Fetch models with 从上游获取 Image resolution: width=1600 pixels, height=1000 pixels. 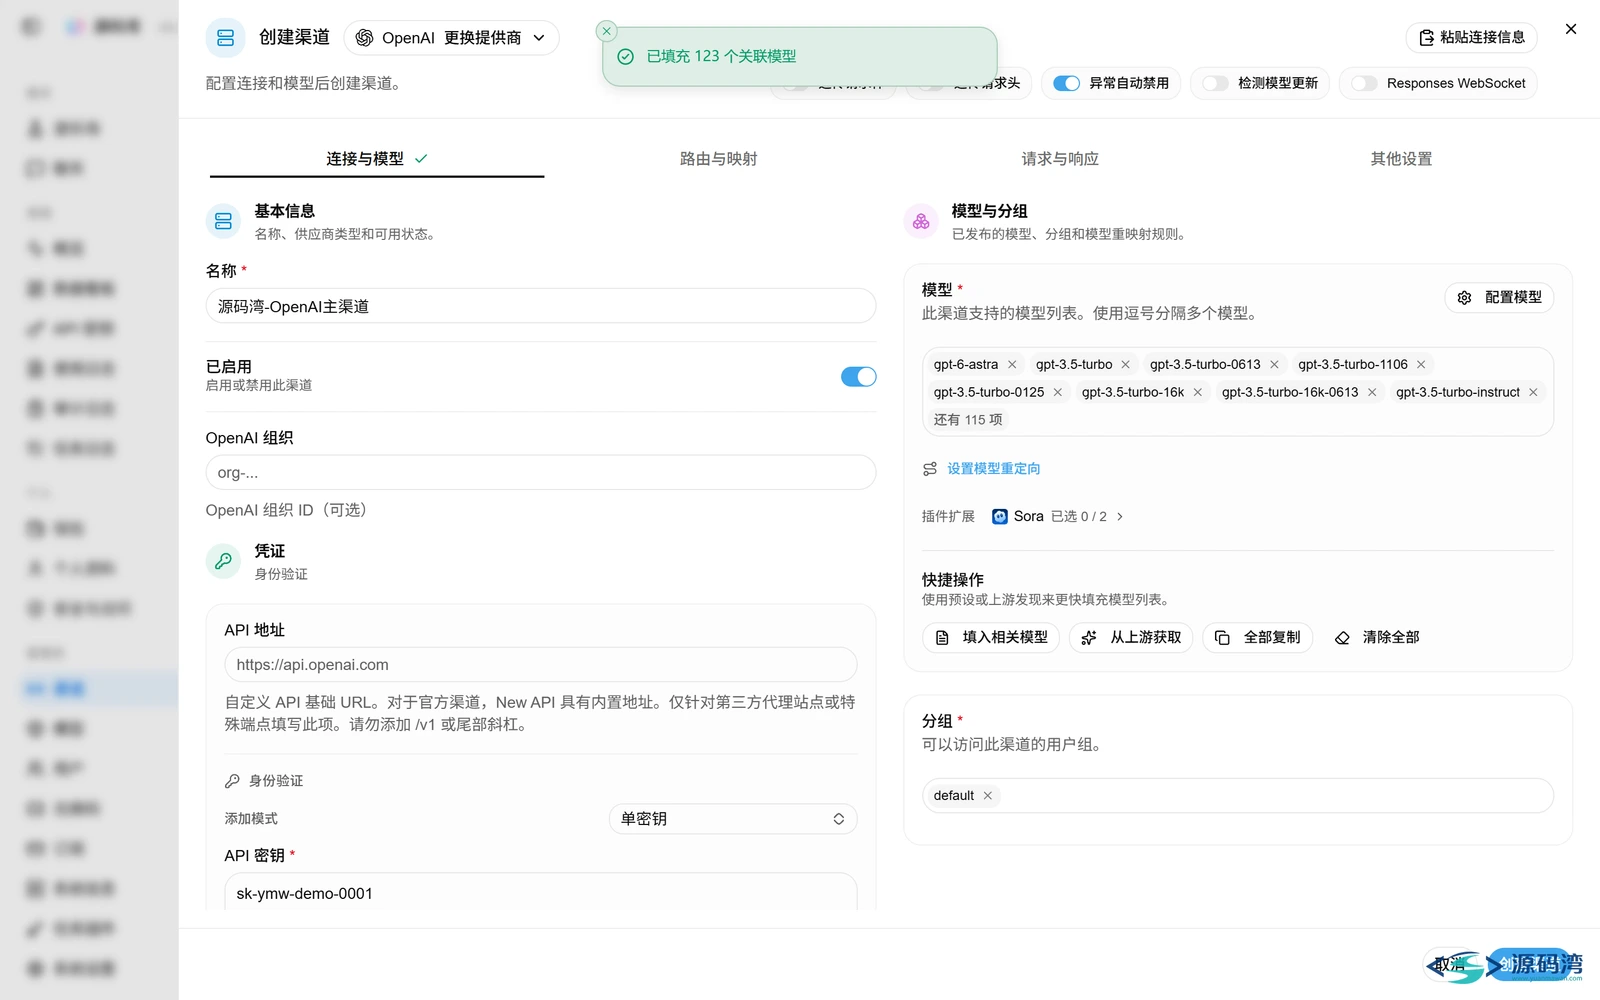1131,638
